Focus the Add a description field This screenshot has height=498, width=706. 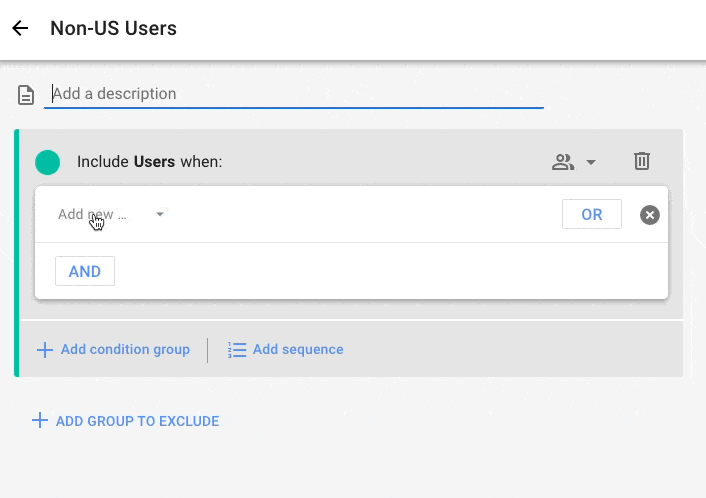coord(295,94)
